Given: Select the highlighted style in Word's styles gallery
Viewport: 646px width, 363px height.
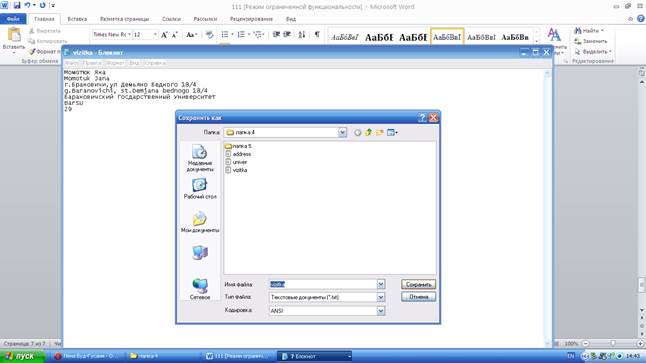Looking at the screenshot, I should tap(447, 37).
